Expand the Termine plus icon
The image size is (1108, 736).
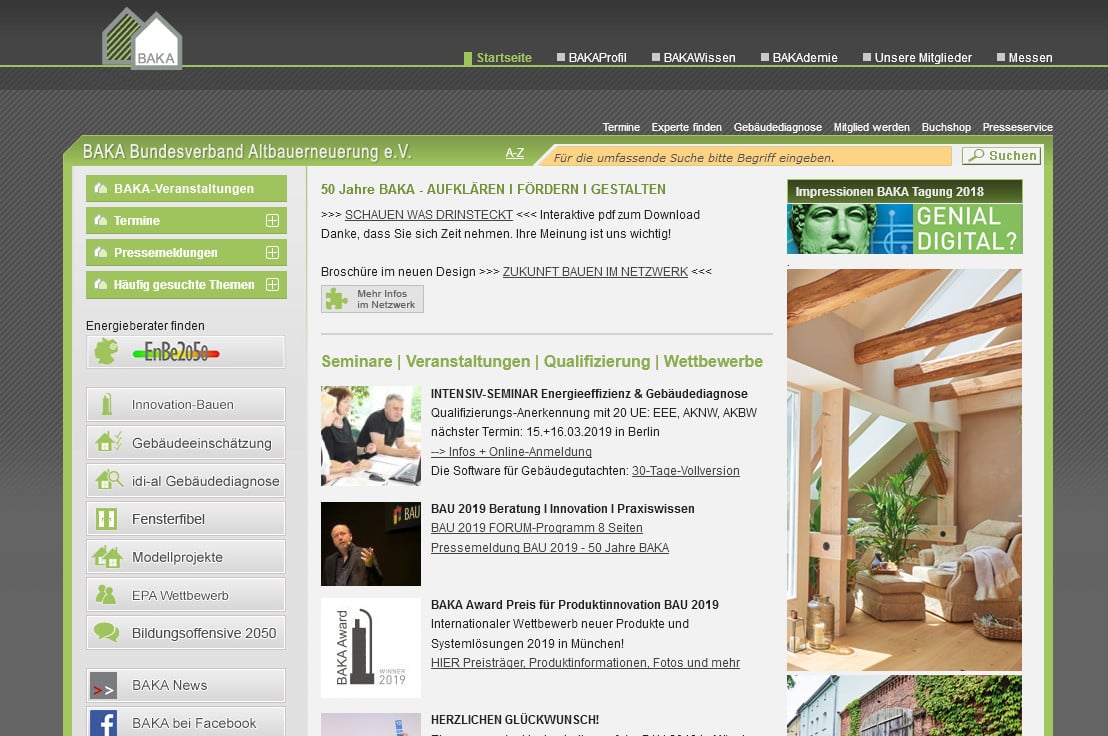coord(272,220)
